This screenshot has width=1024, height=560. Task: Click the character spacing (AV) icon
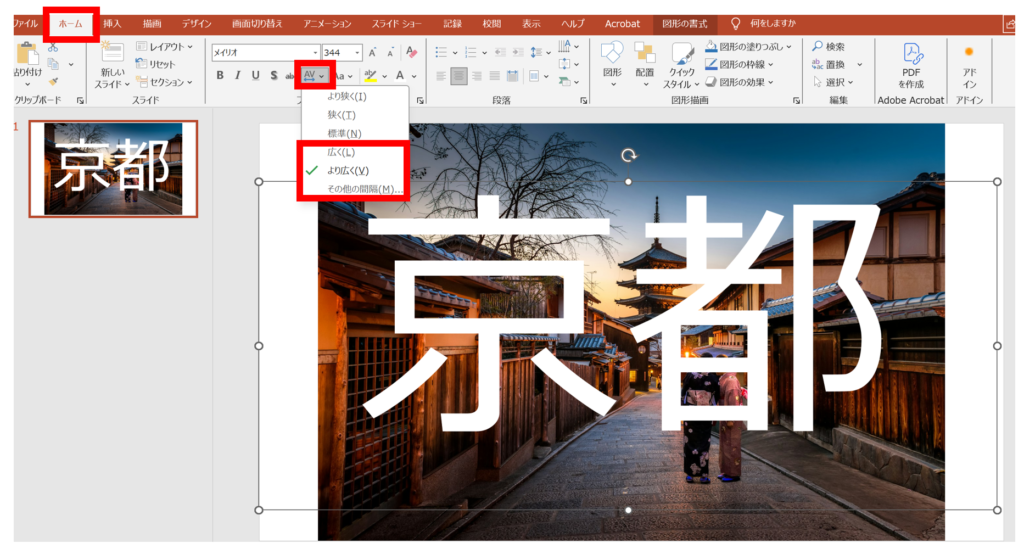pos(311,75)
